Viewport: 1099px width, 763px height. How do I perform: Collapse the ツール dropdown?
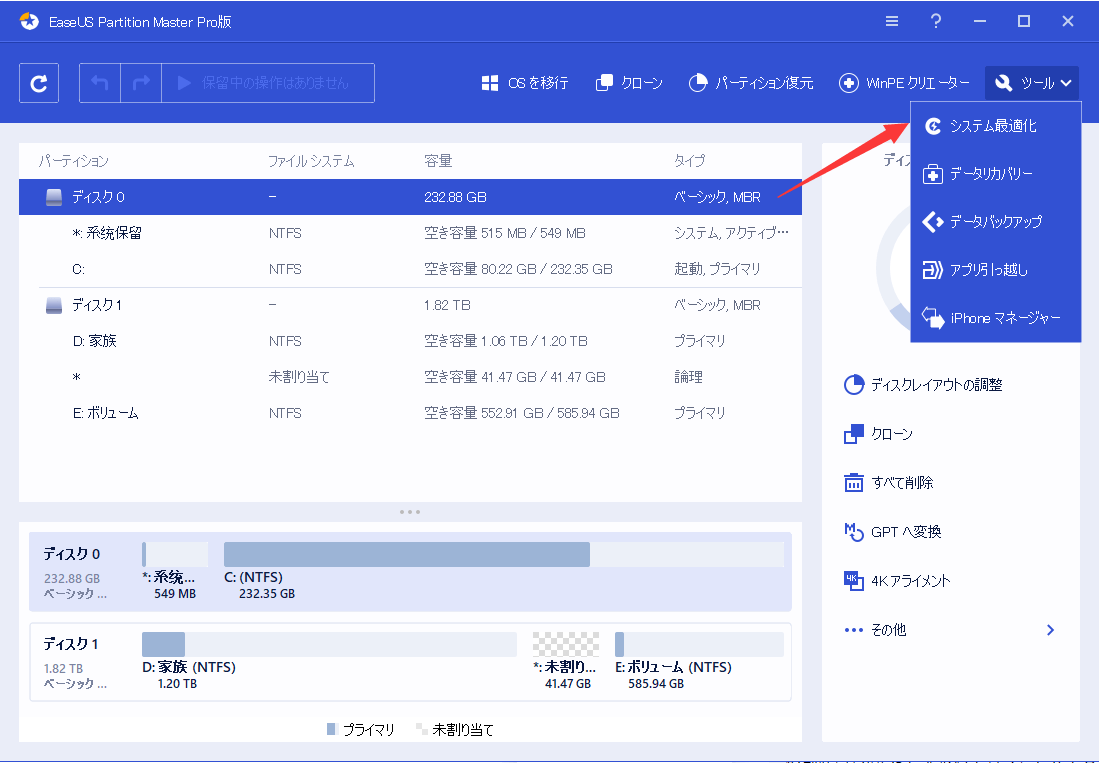point(1031,83)
